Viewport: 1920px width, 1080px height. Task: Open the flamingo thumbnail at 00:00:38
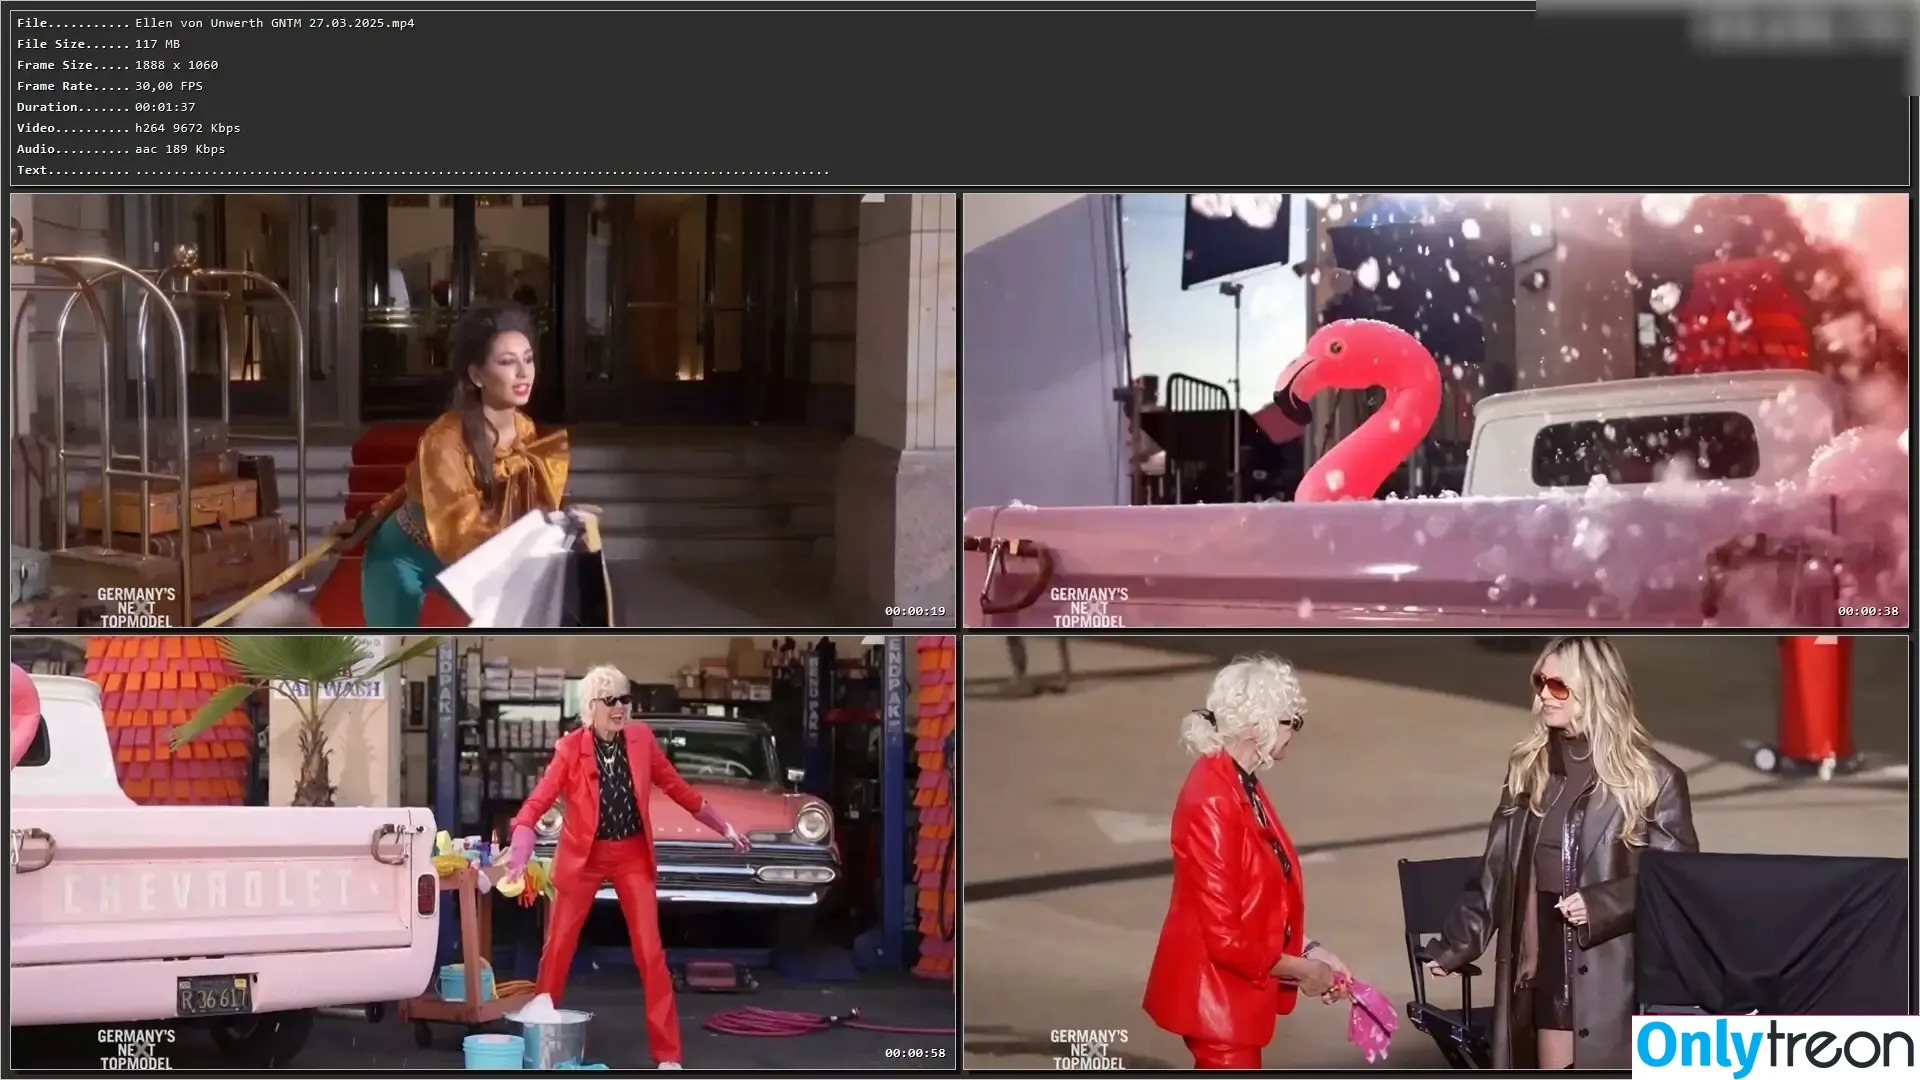click(1436, 411)
